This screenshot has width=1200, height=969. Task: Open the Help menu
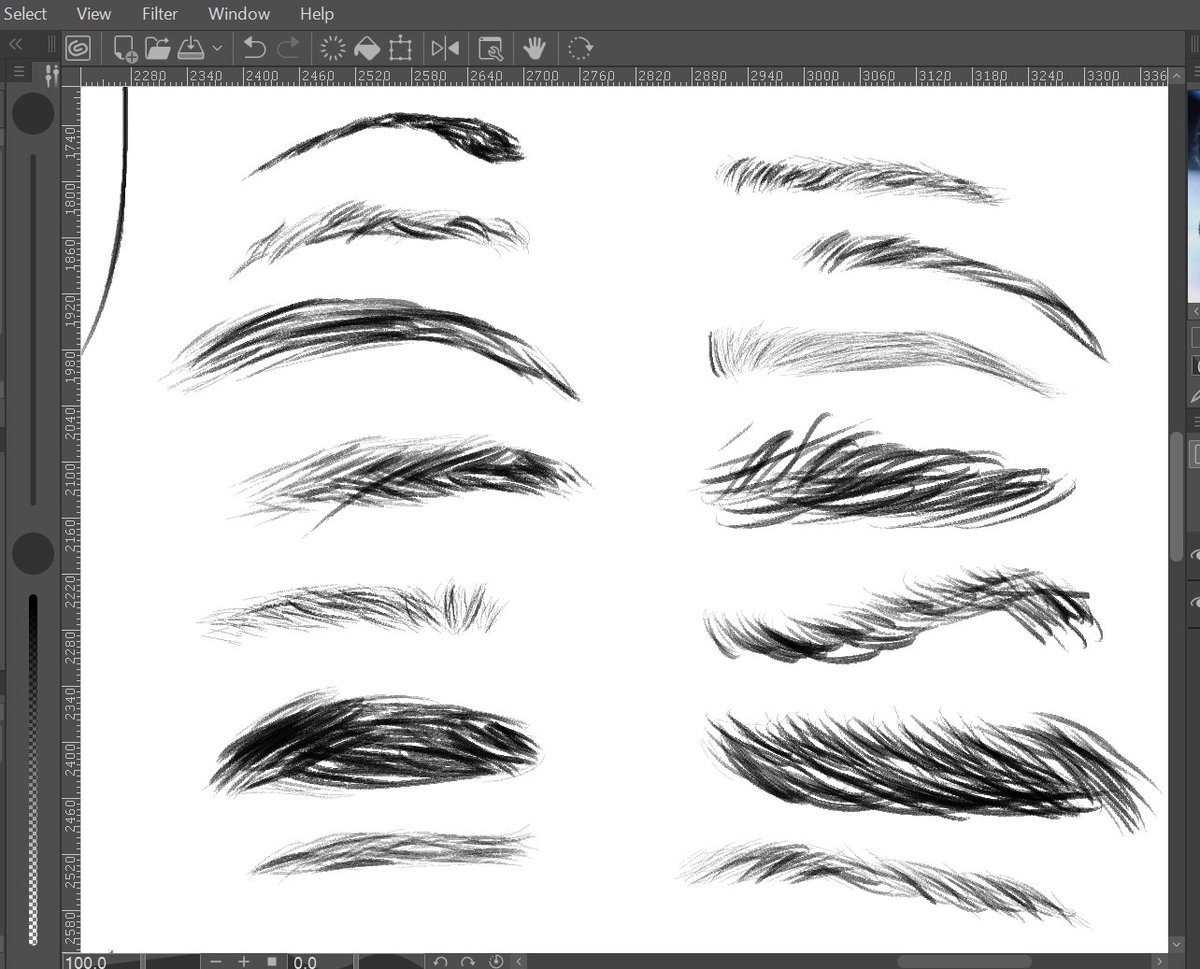317,14
